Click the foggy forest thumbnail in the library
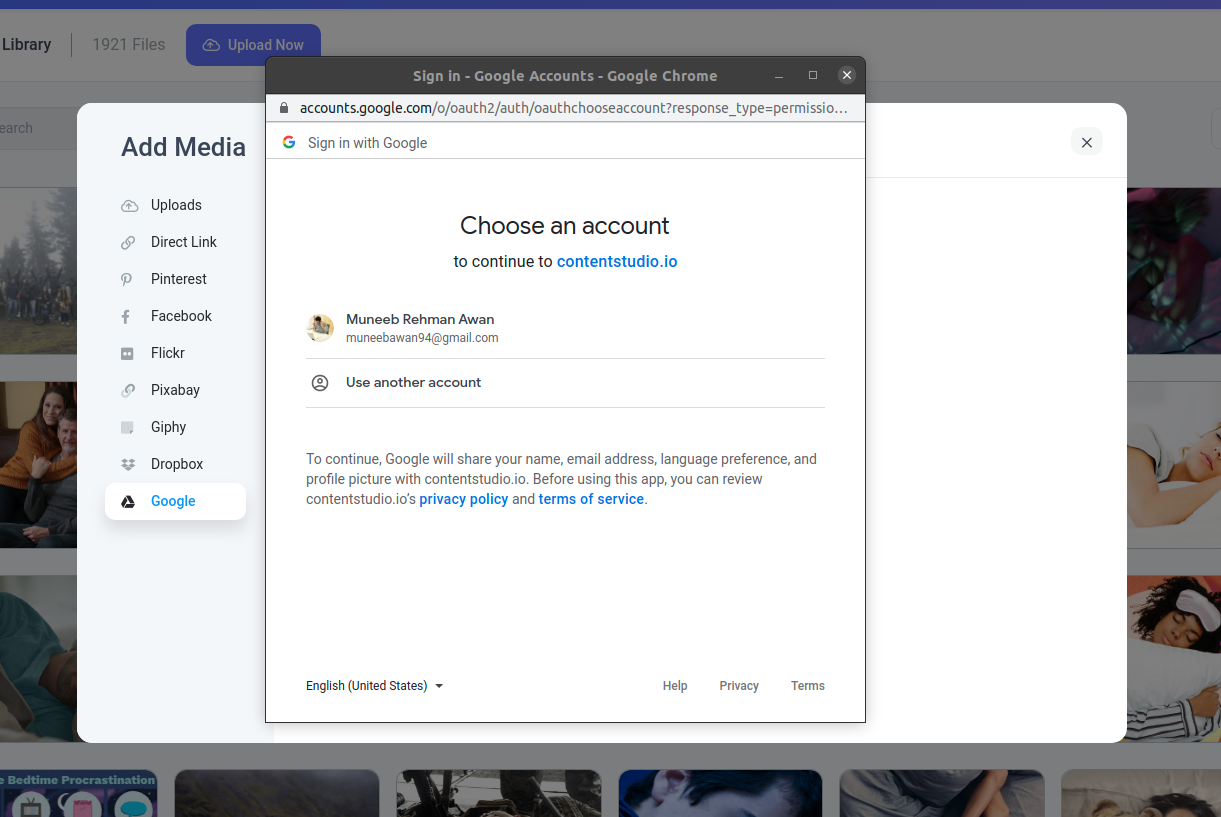This screenshot has width=1221, height=817. tap(38, 271)
